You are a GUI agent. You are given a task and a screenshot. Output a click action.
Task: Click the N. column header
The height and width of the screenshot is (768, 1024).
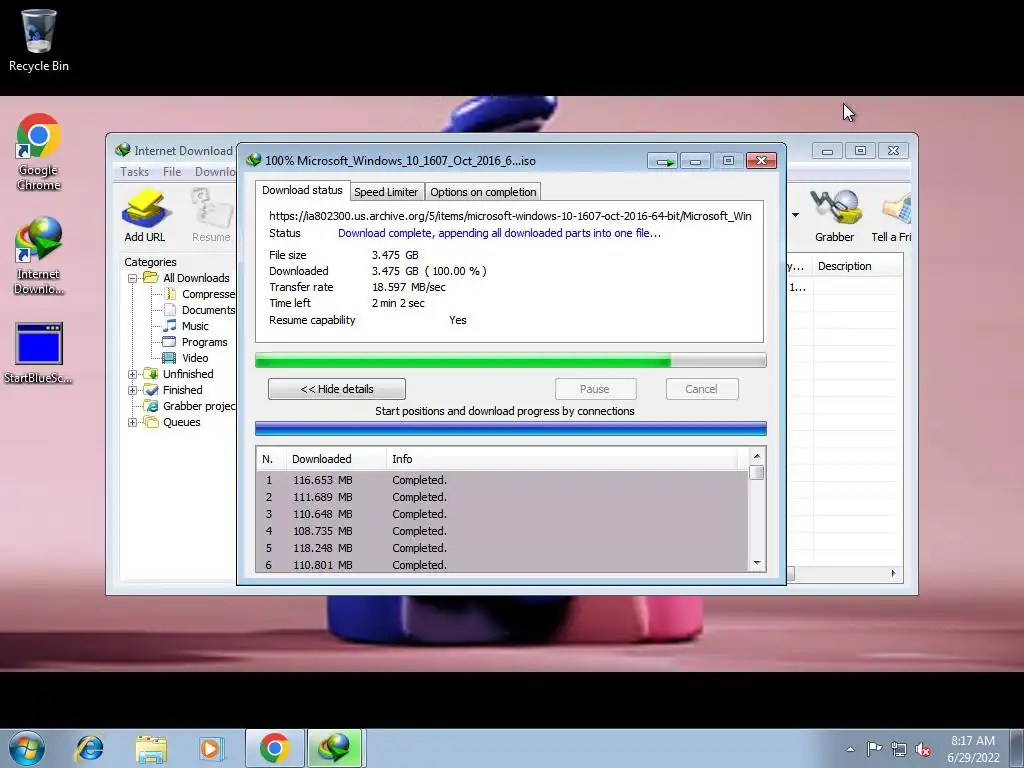[x=271, y=459]
